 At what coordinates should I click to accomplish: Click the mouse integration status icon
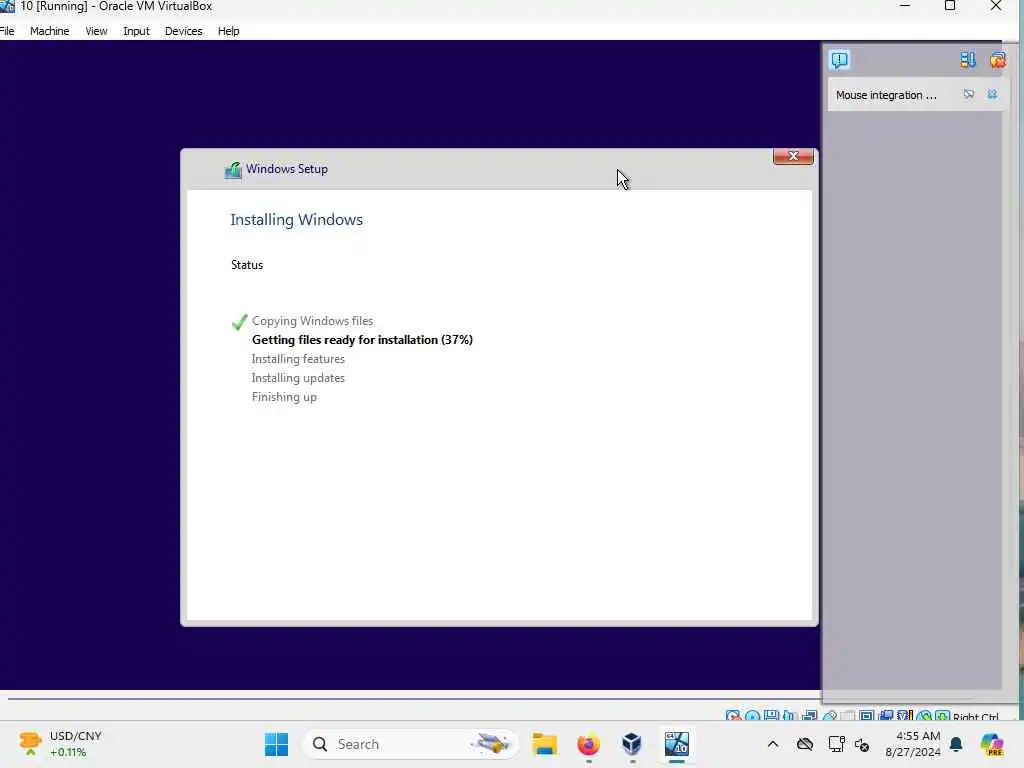click(x=924, y=716)
